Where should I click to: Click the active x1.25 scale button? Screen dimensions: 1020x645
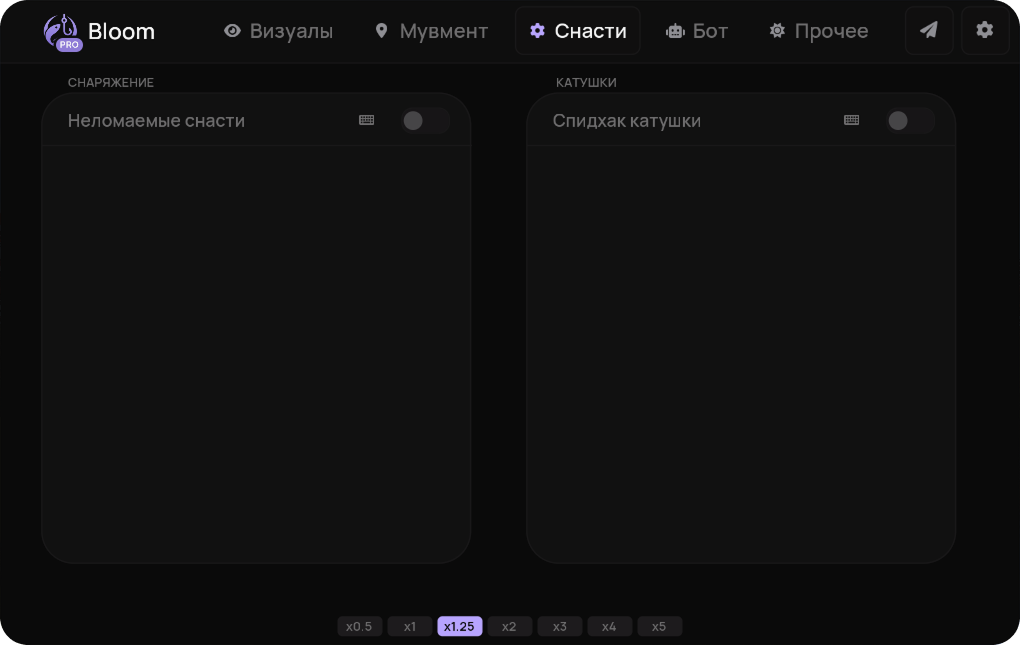(459, 626)
